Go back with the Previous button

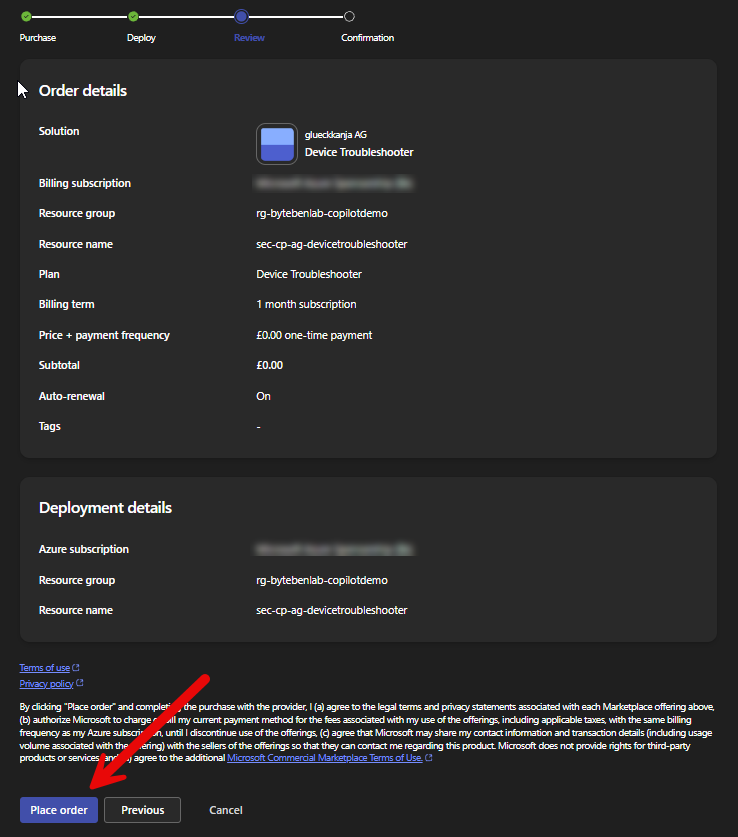142,810
